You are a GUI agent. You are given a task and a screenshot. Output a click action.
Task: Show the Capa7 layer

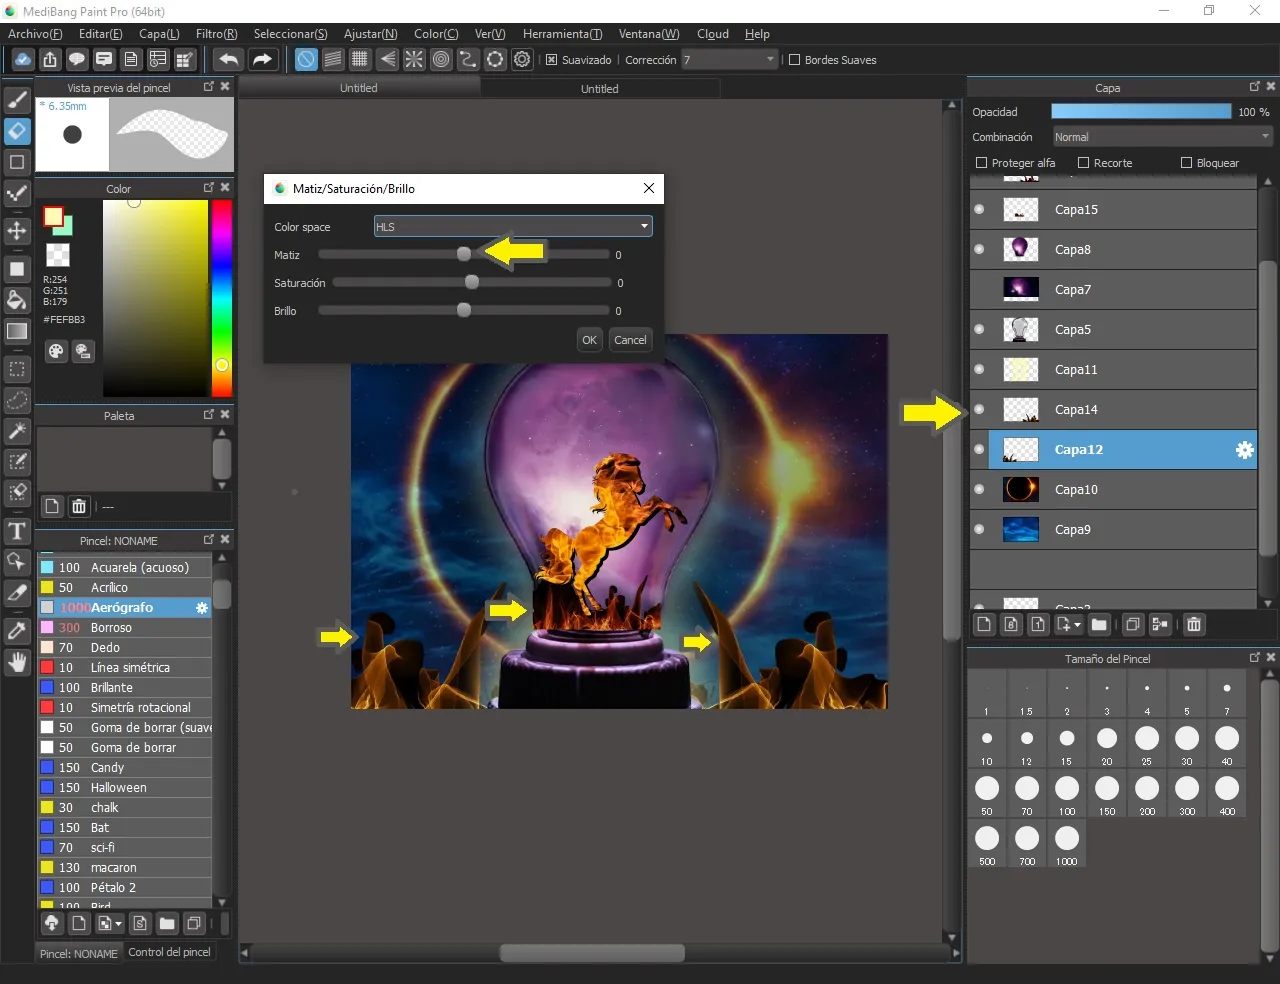pyautogui.click(x=979, y=290)
